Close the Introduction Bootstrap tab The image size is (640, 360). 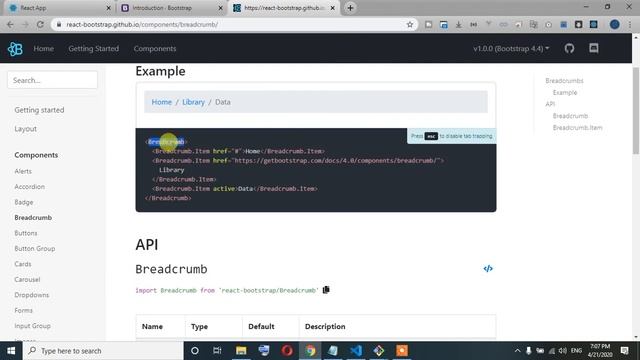220,8
